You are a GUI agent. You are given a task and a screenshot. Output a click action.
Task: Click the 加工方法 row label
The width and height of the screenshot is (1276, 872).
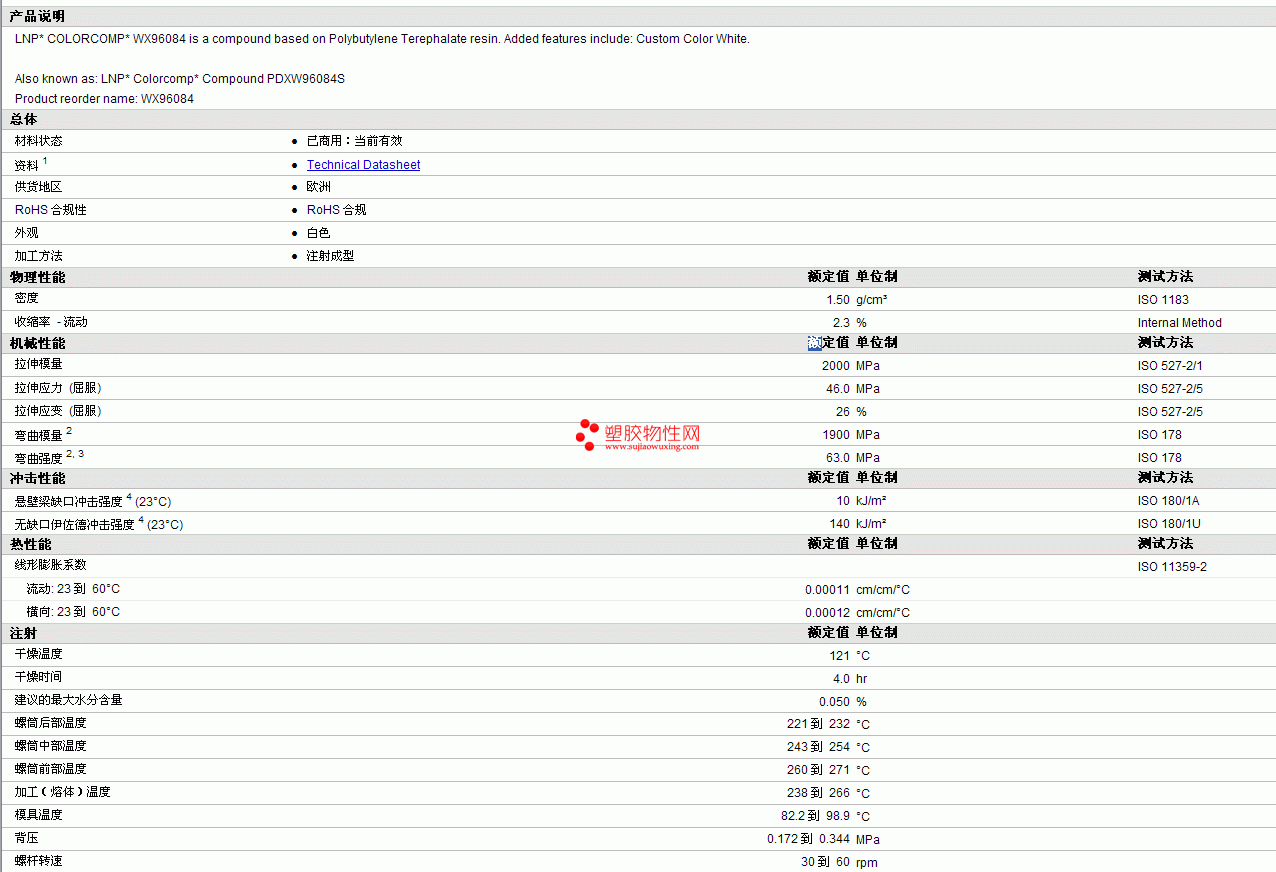coord(38,256)
